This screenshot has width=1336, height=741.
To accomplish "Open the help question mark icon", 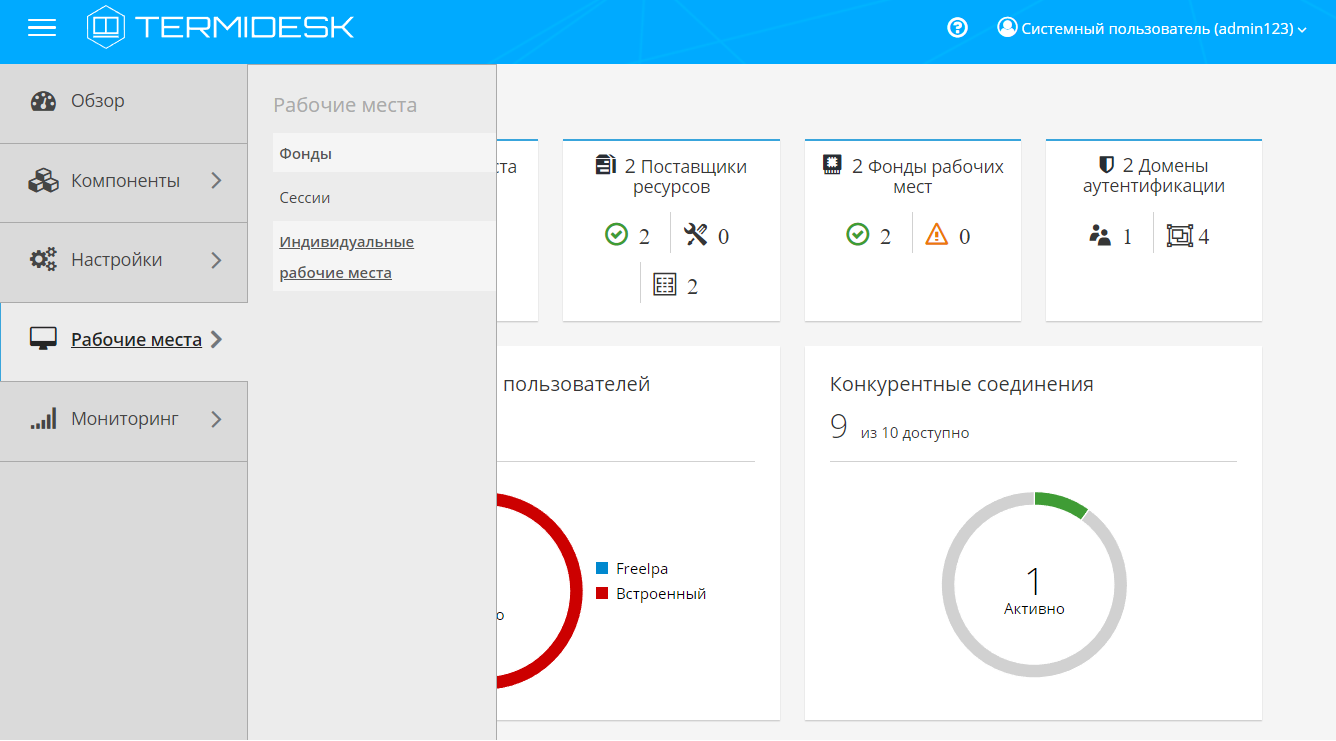I will 957,28.
